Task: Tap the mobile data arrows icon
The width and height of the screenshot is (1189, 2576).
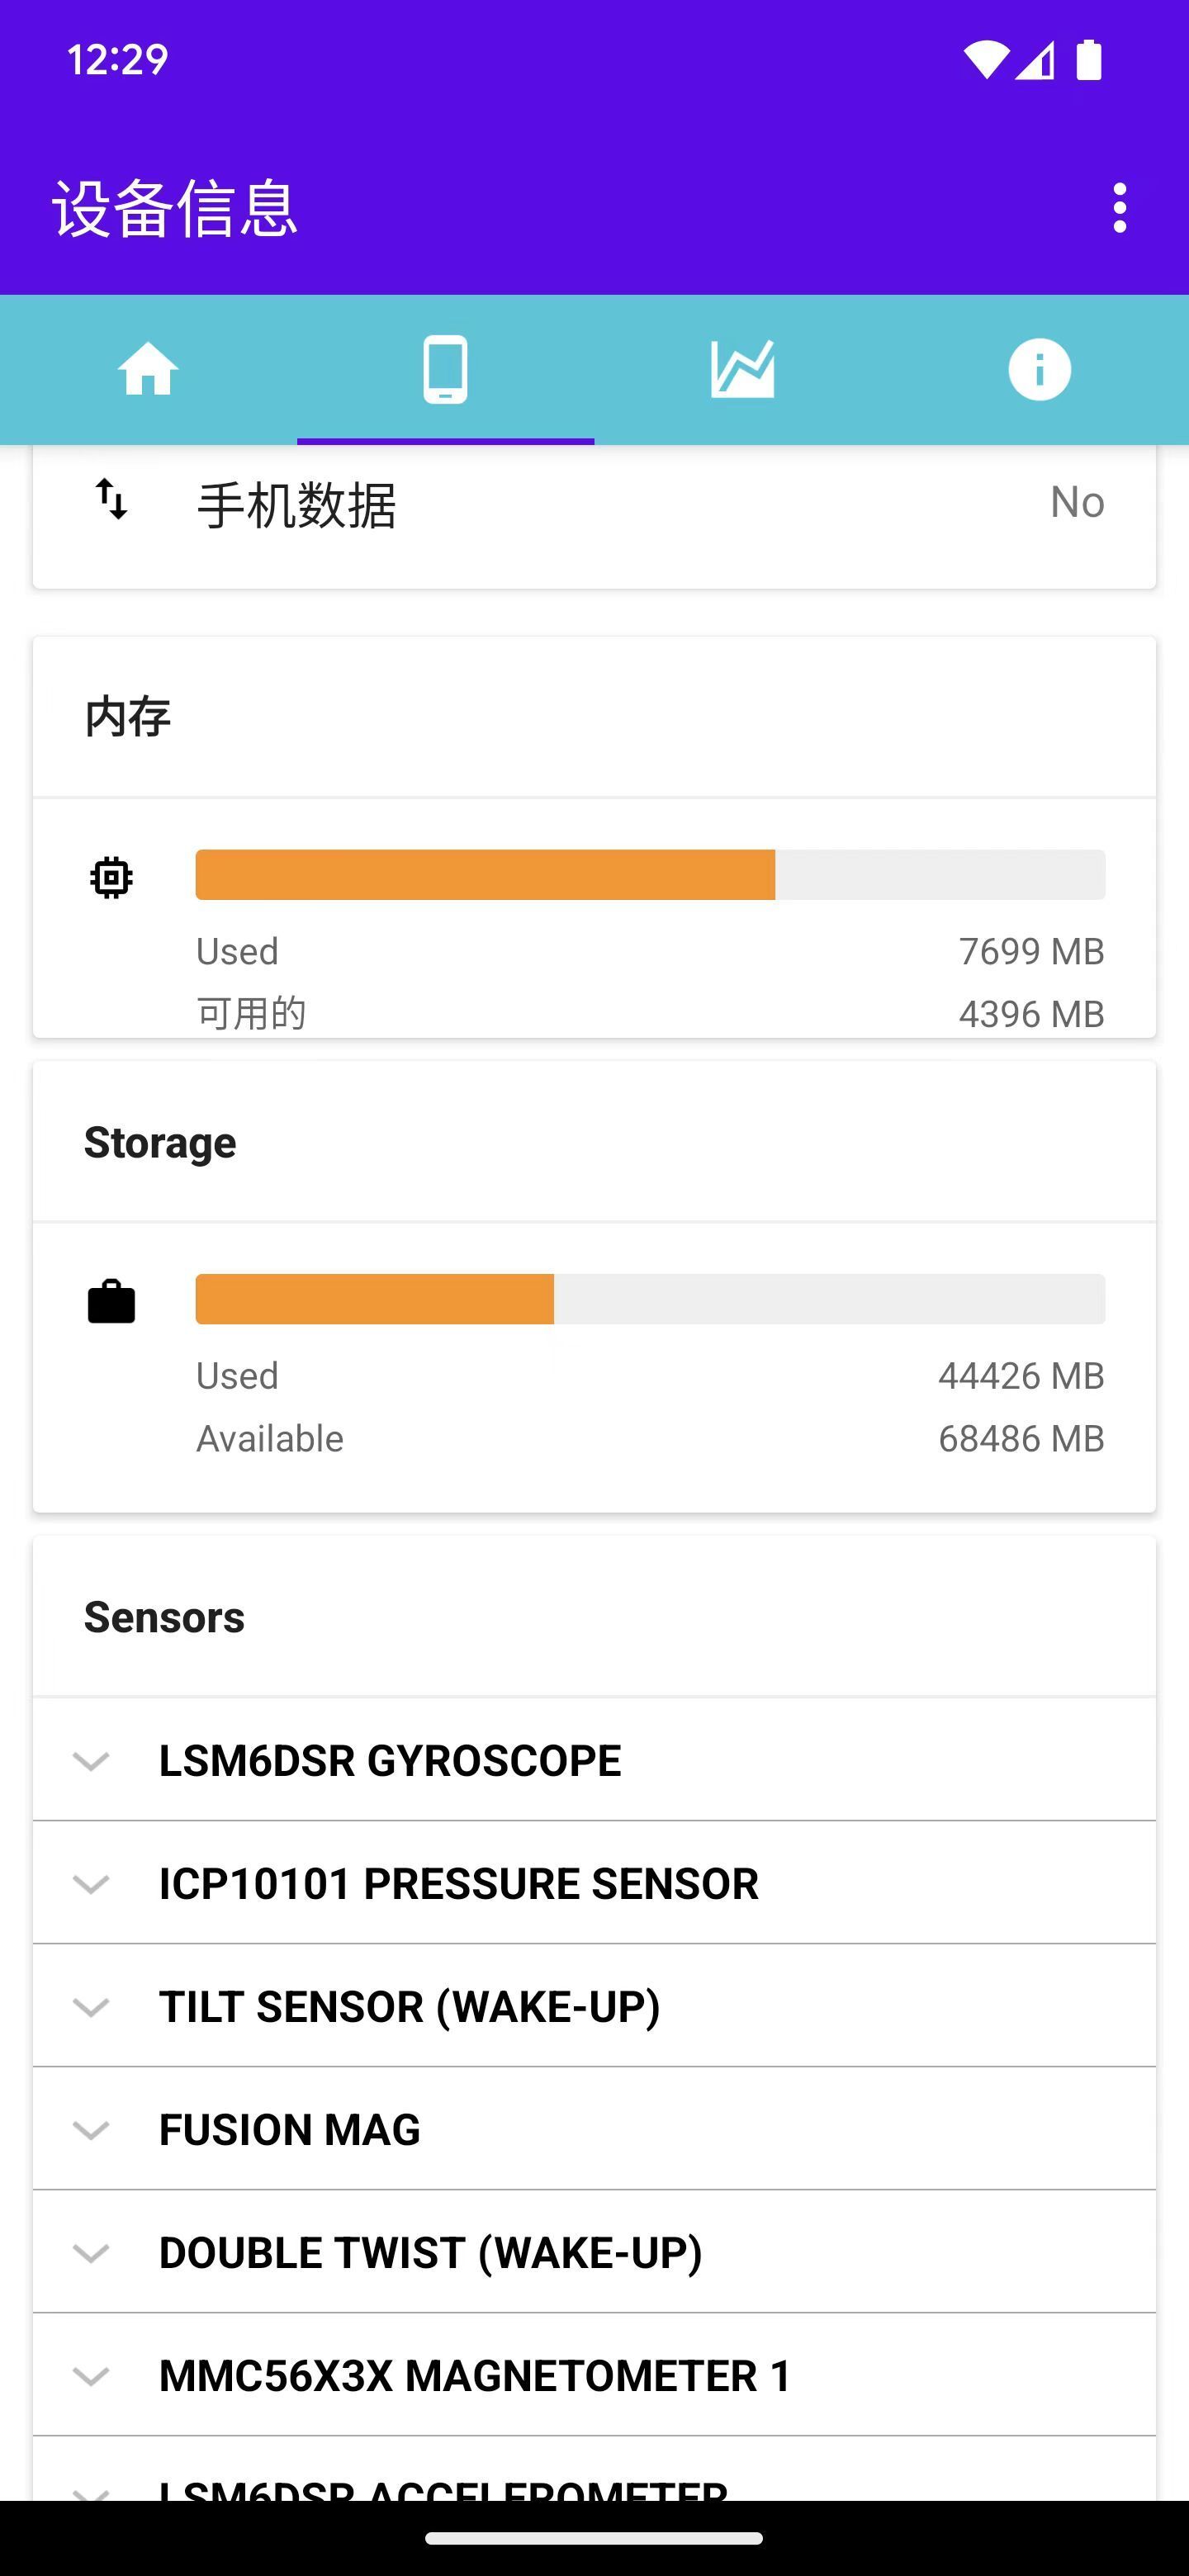Action: pos(111,499)
